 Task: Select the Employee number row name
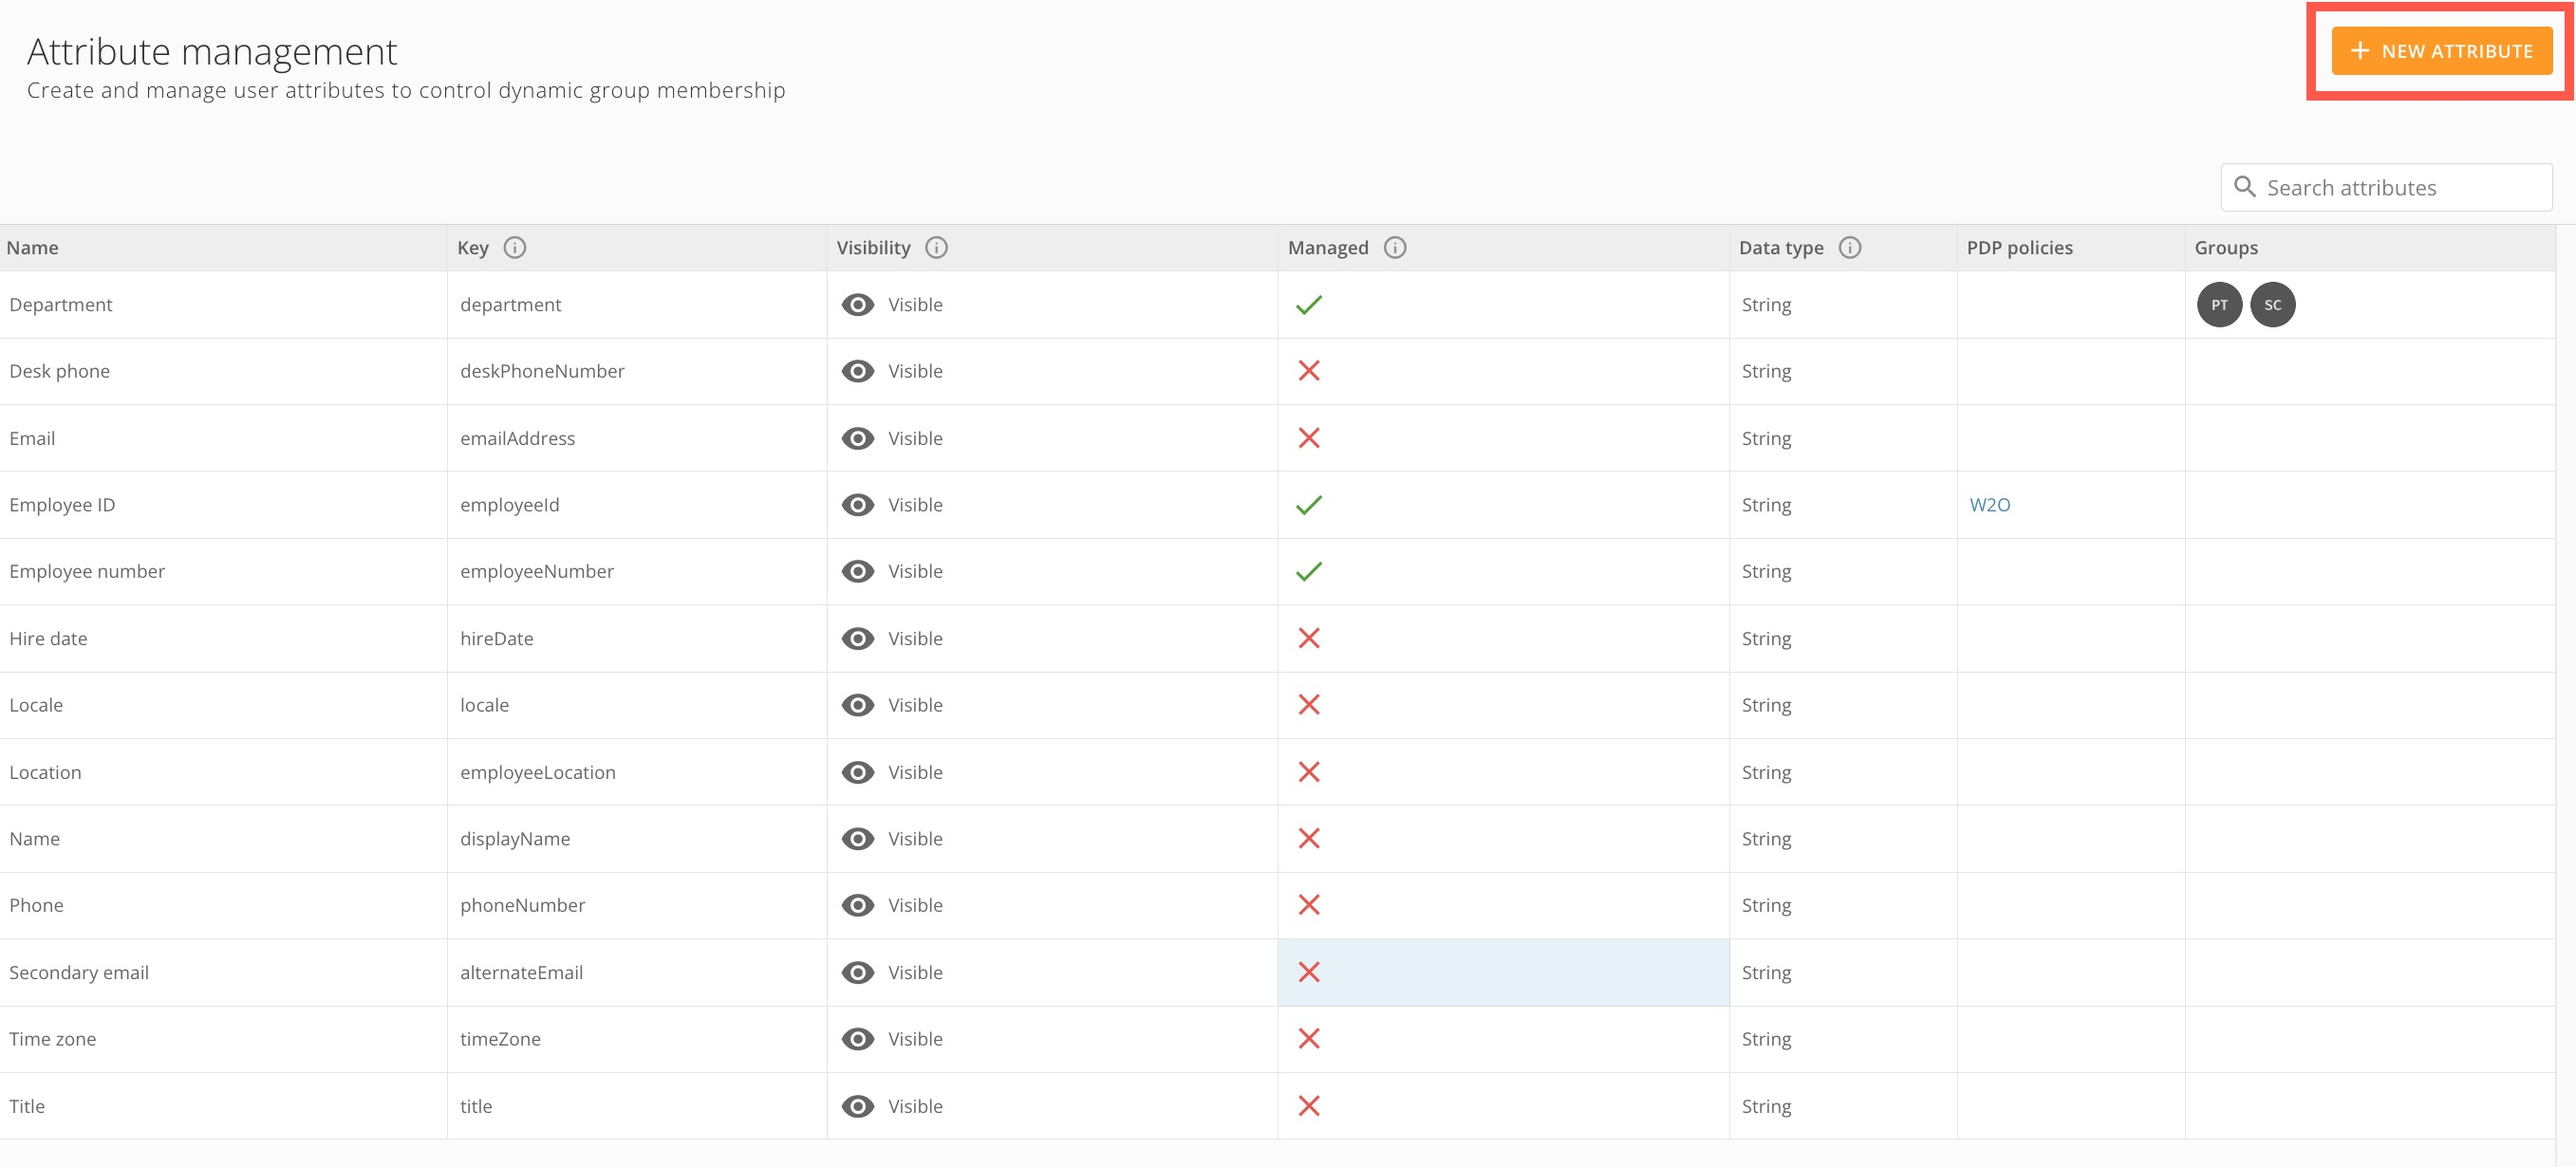pyautogui.click(x=87, y=571)
